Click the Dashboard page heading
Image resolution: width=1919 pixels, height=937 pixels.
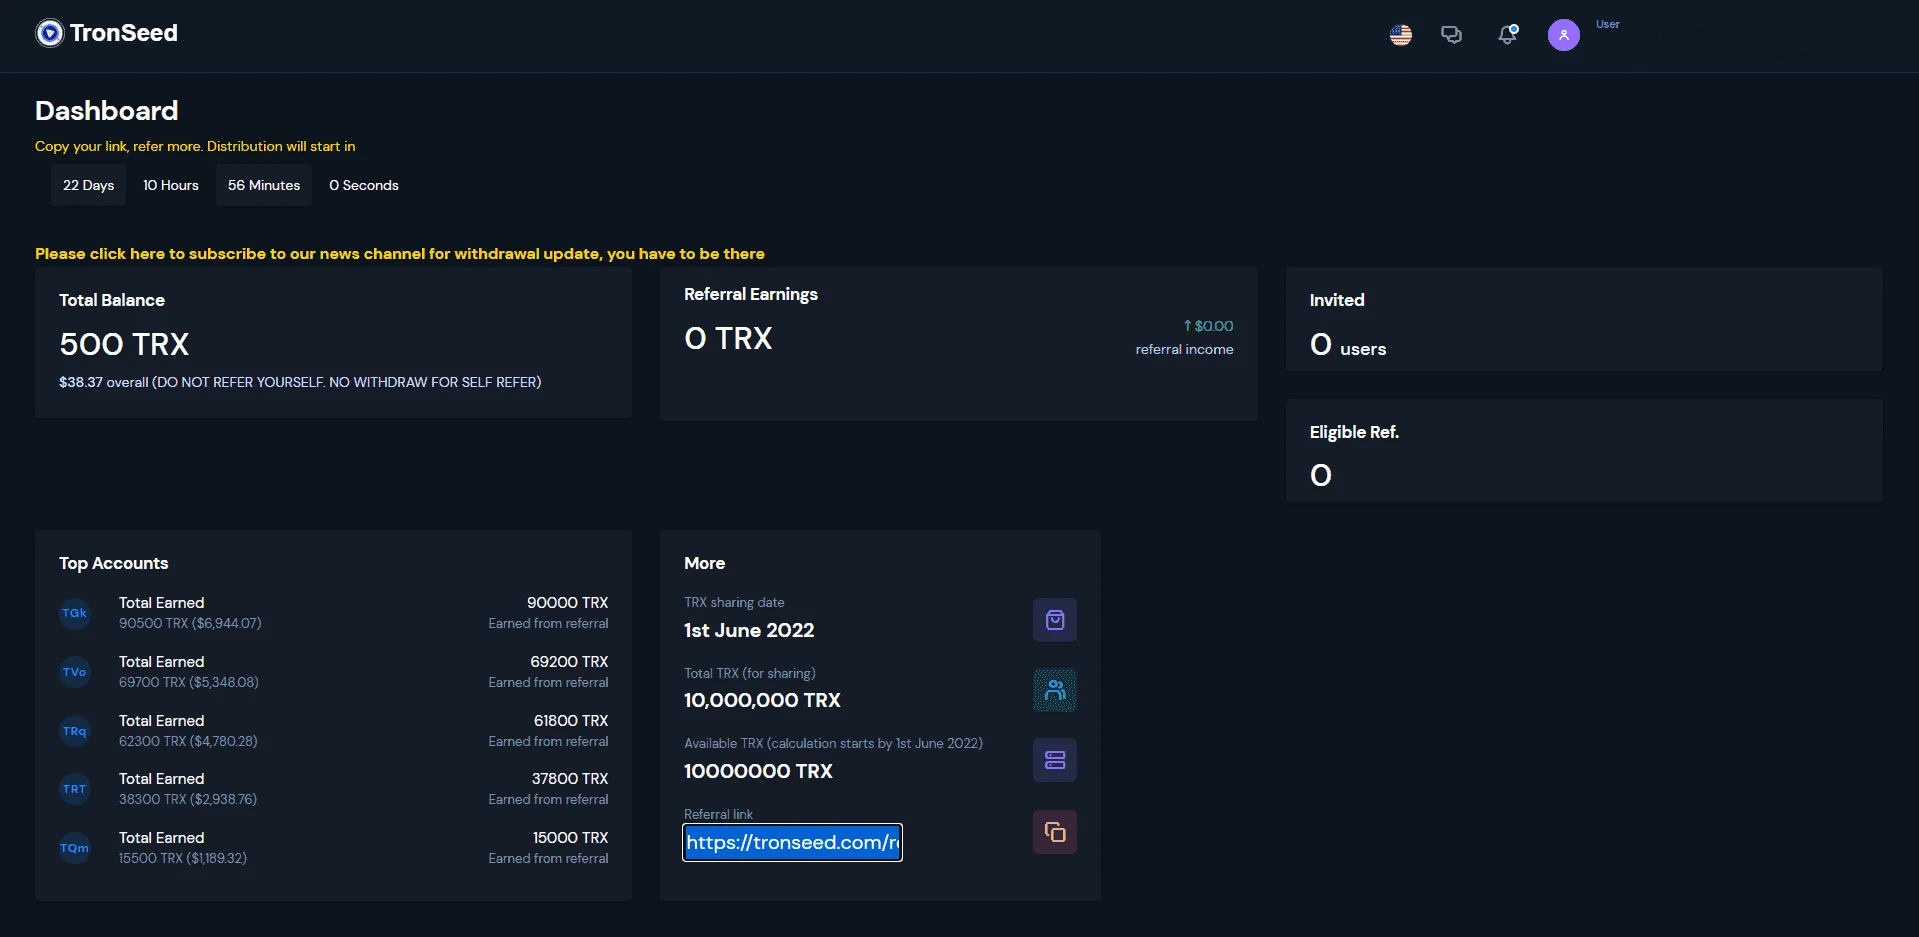(x=107, y=110)
